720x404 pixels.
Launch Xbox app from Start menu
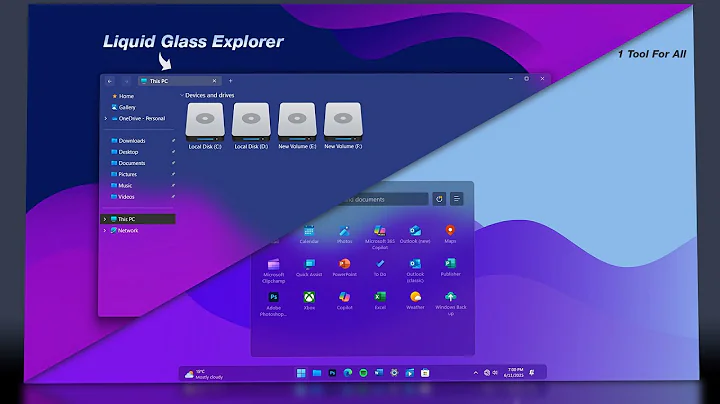[x=309, y=301]
